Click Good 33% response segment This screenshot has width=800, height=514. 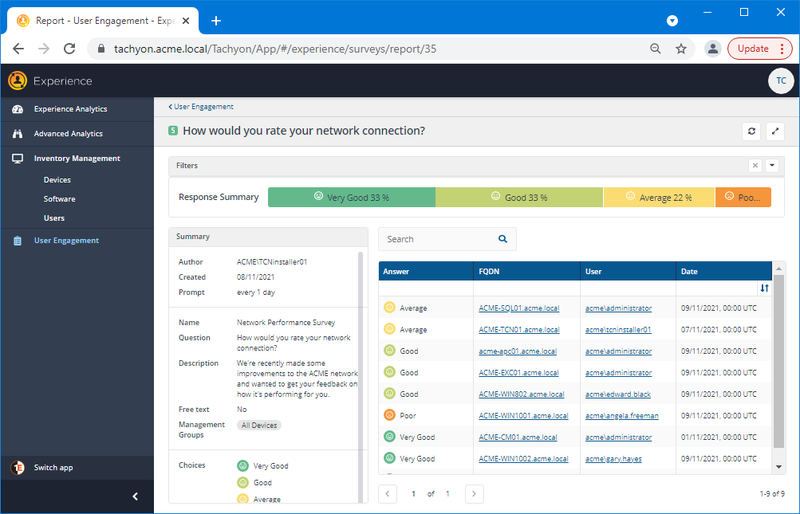519,197
